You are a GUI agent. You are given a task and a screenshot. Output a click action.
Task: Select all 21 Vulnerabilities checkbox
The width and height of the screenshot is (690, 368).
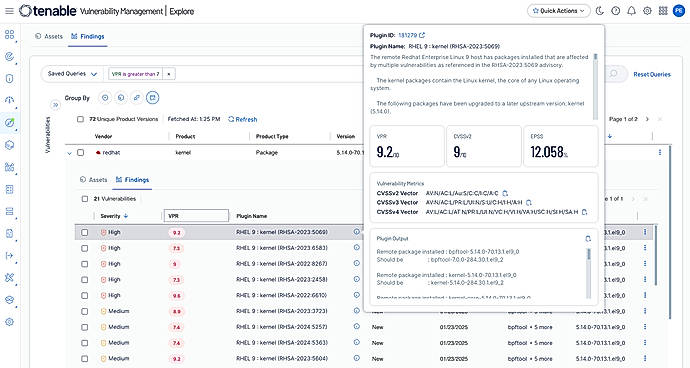coord(84,199)
